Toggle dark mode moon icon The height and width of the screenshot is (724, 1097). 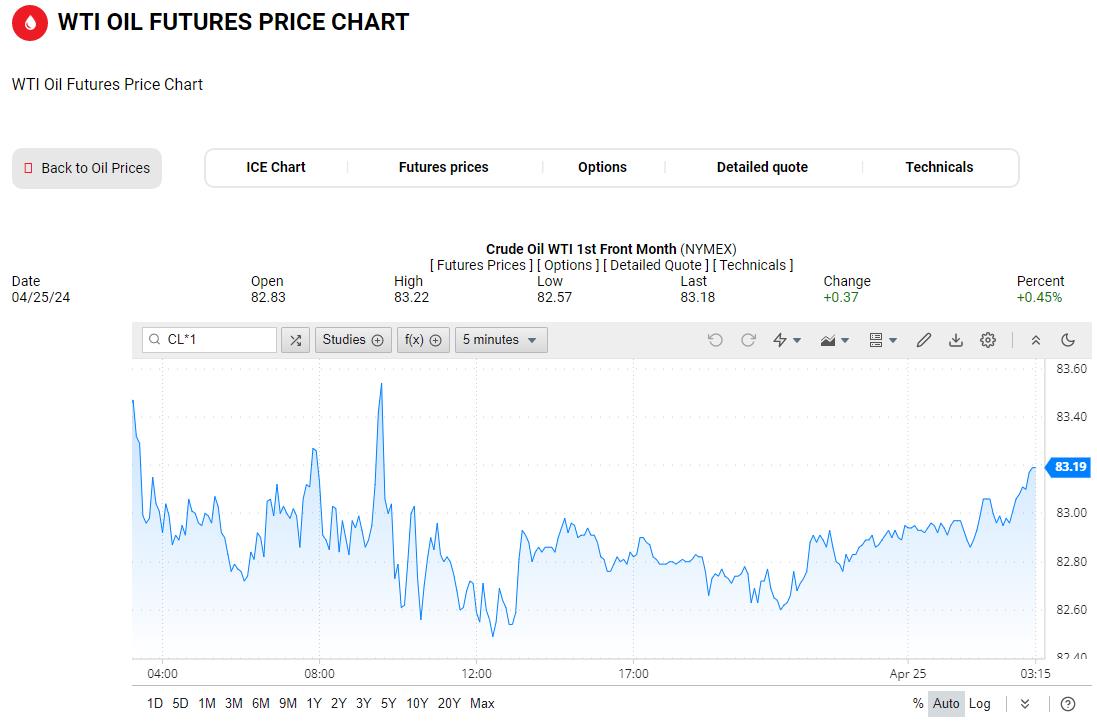click(x=1068, y=340)
